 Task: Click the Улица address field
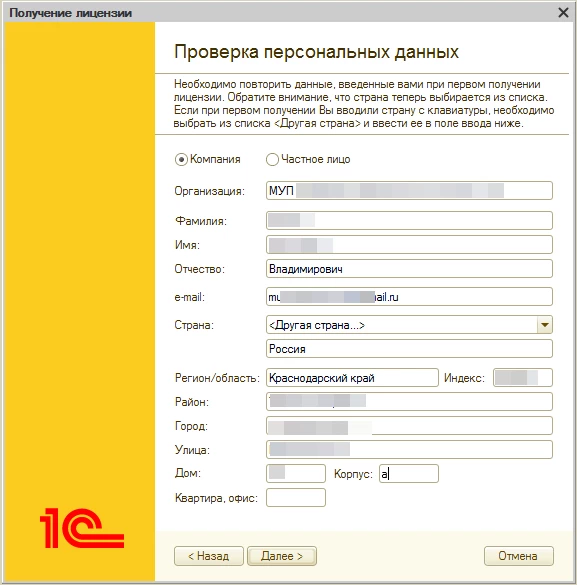click(x=409, y=450)
